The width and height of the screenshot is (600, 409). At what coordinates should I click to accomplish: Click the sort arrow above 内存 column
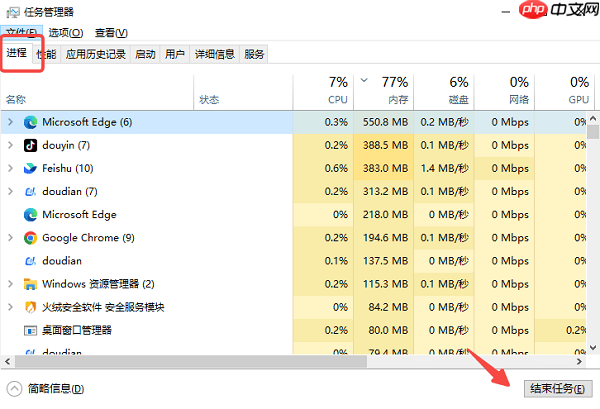tap(364, 80)
